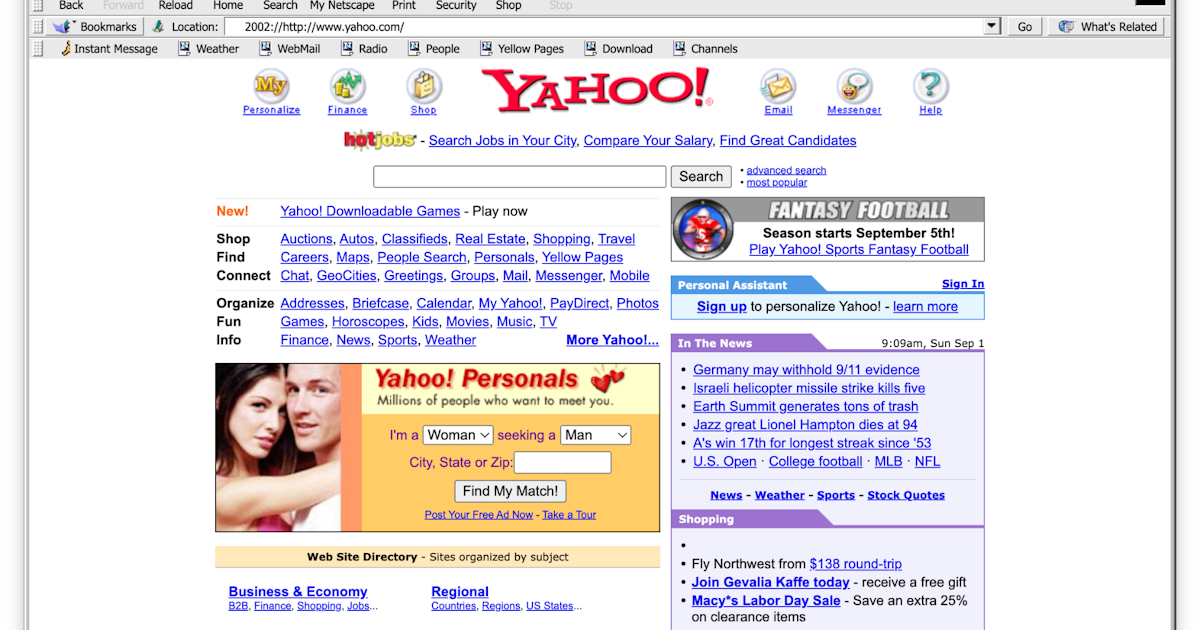Click the More Yahoo!... link
This screenshot has height=630, width=1200.
coord(612,340)
